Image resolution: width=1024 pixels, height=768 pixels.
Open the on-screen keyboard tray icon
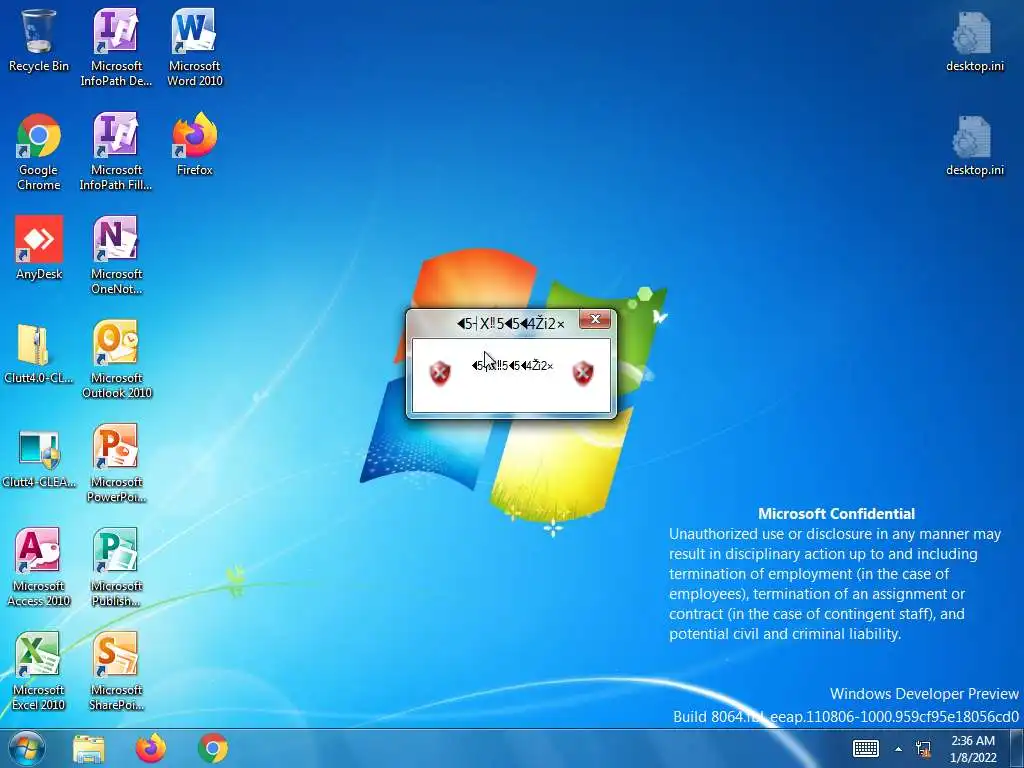[x=866, y=748]
